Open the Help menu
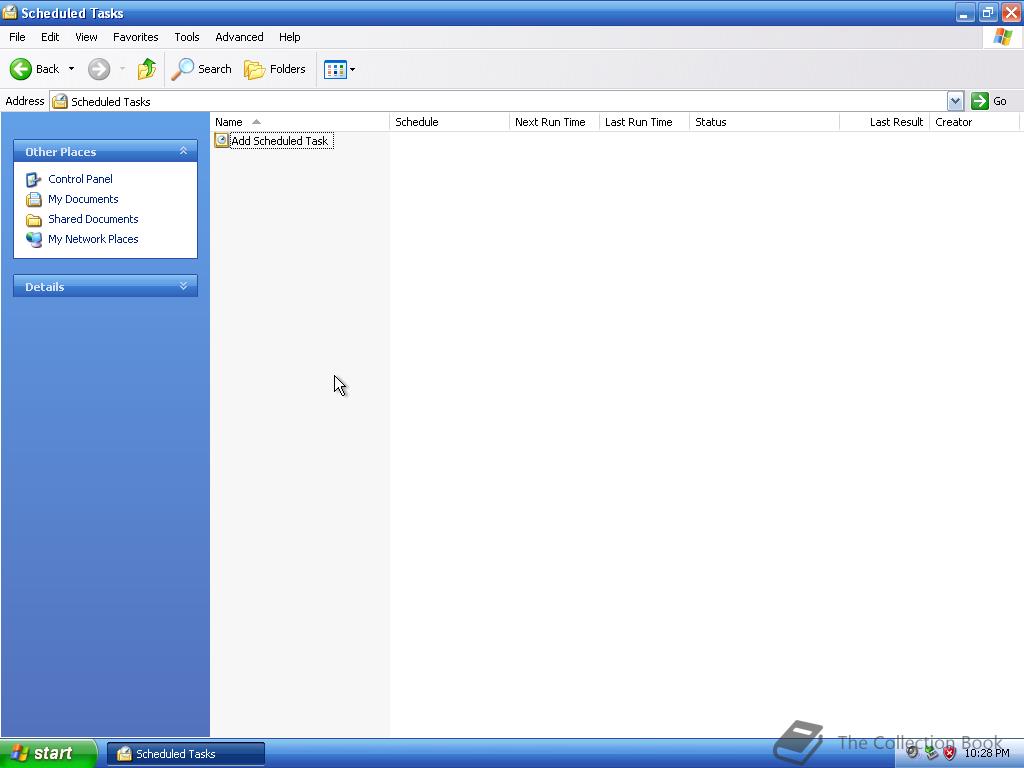This screenshot has height=768, width=1024. 289,37
